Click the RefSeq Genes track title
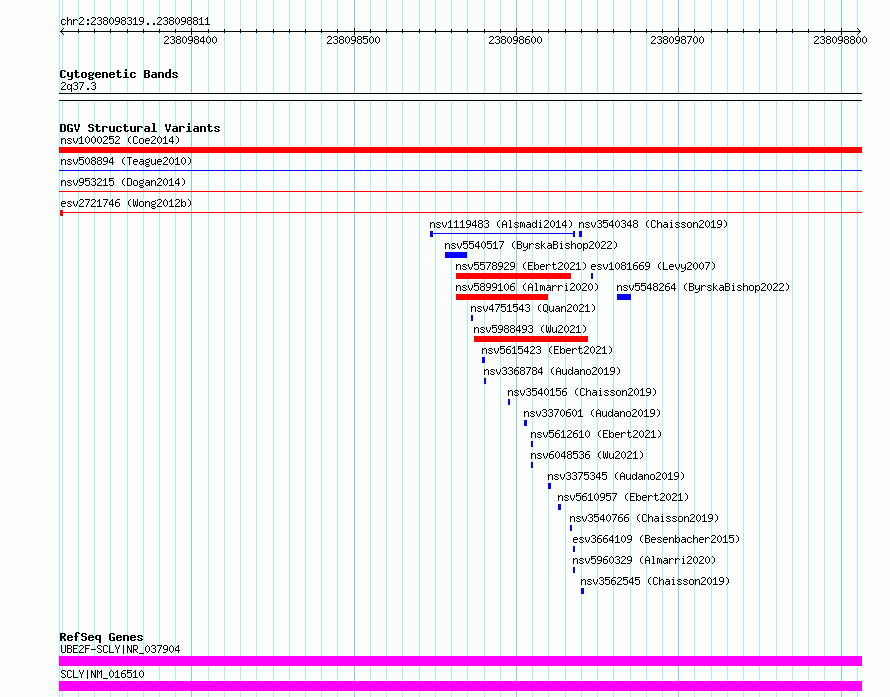The height and width of the screenshot is (697, 890). [x=101, y=637]
